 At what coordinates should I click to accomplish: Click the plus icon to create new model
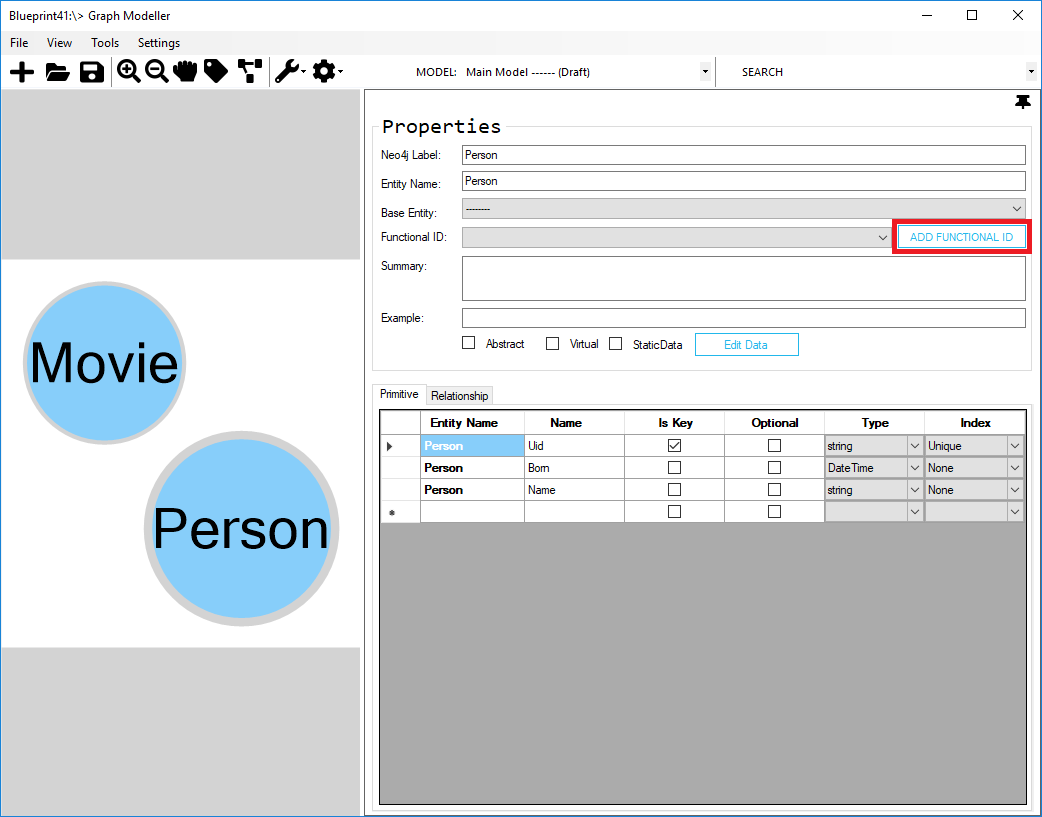click(22, 72)
